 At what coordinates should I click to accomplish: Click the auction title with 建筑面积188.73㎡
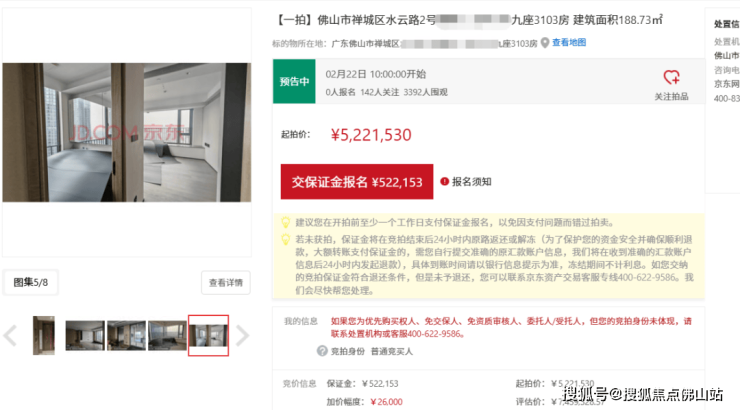coord(469,20)
